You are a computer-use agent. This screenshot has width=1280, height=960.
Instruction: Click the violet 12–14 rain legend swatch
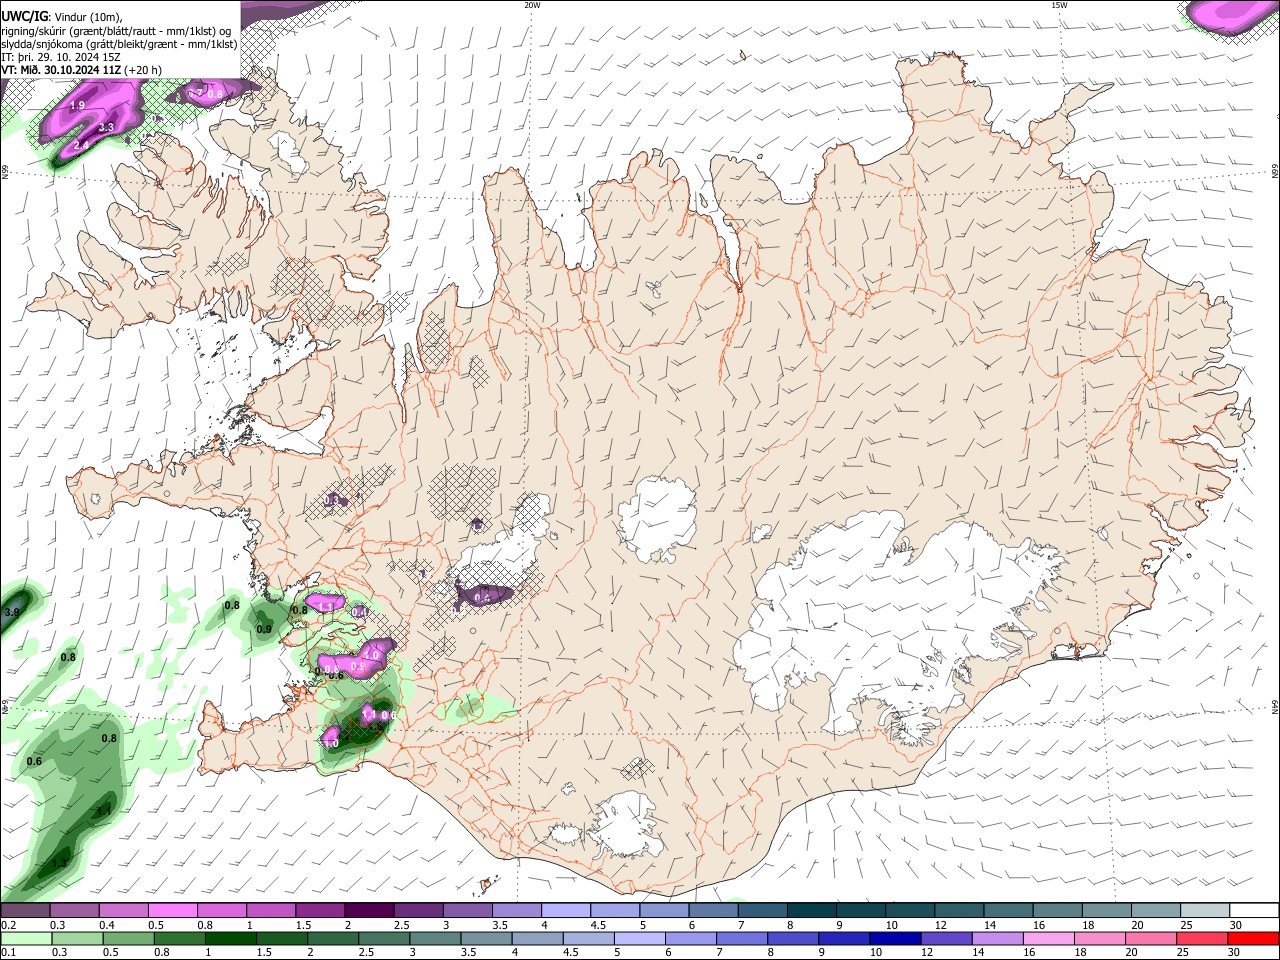tap(945, 938)
